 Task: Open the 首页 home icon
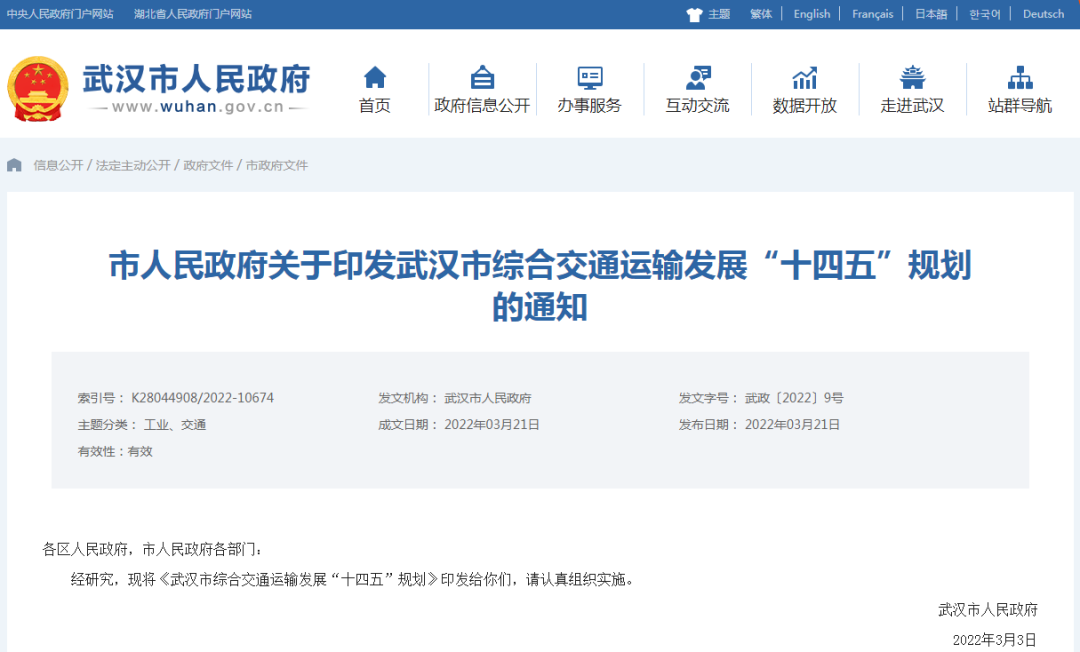(375, 77)
